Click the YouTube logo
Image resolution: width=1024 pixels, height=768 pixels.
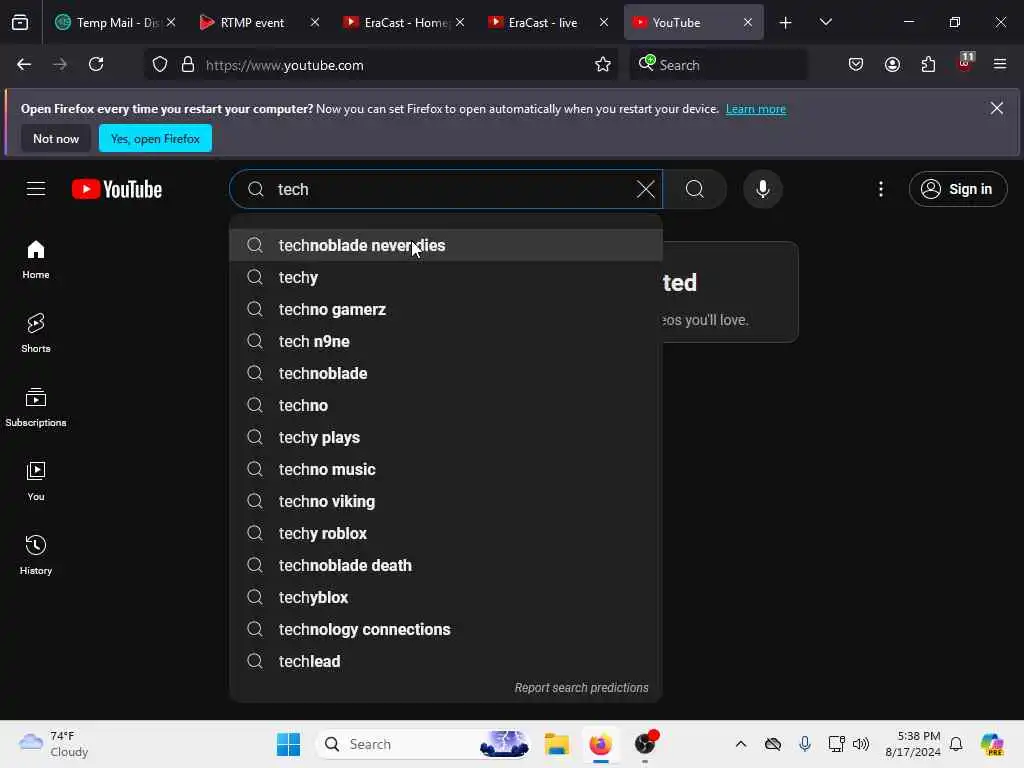(117, 189)
